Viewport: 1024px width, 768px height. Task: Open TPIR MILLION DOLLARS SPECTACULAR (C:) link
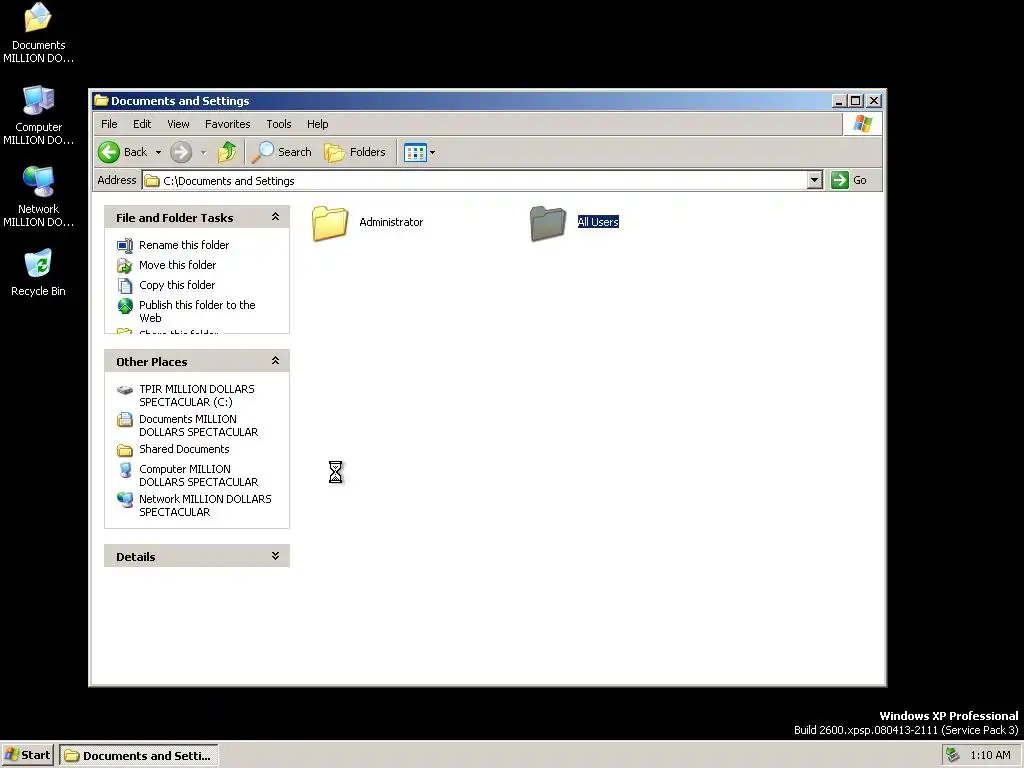[197, 396]
